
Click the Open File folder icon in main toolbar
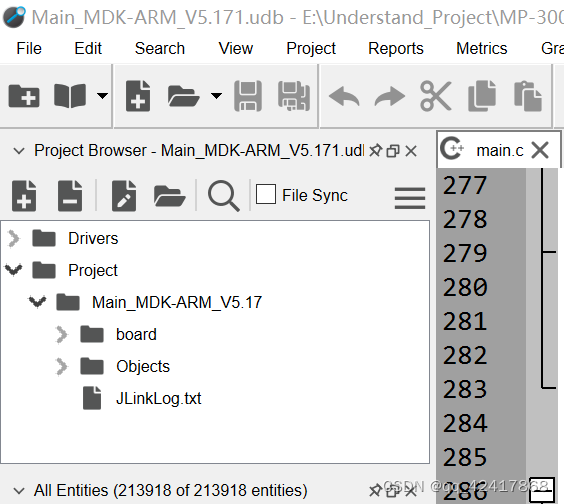point(183,96)
